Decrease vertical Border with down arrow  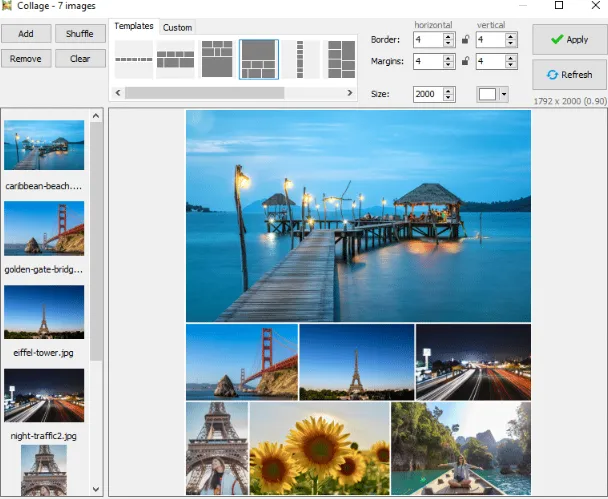tap(511, 43)
